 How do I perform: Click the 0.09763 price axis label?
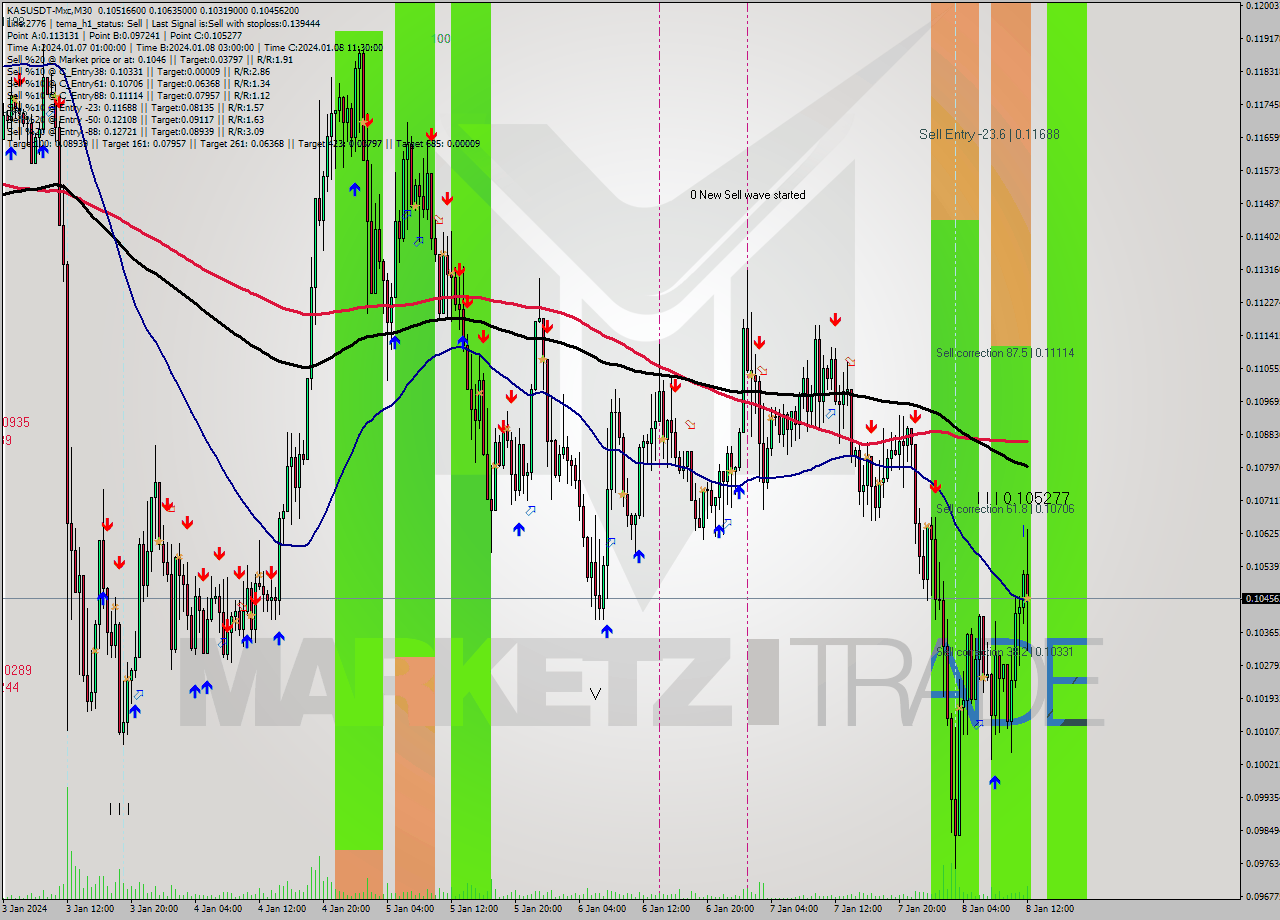(x=1262, y=863)
